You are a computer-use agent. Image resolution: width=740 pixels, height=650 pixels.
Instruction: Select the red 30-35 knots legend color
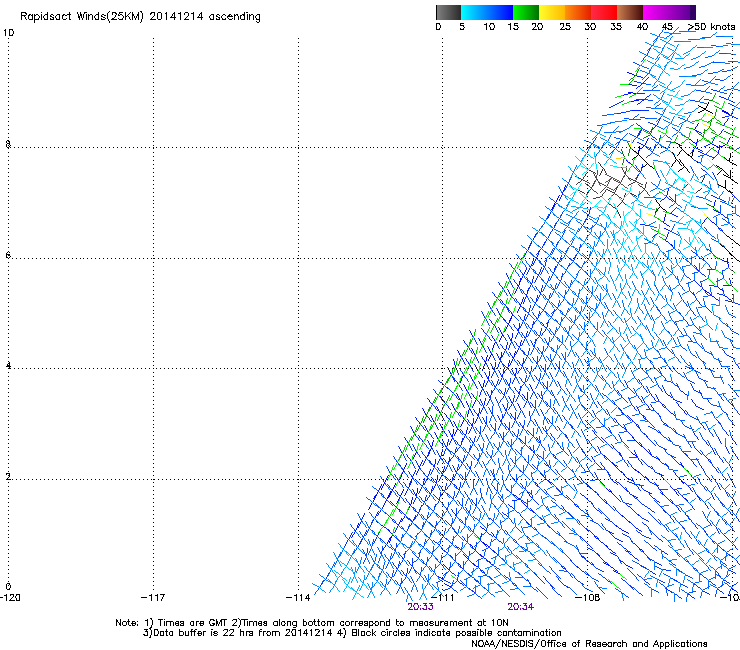click(604, 12)
